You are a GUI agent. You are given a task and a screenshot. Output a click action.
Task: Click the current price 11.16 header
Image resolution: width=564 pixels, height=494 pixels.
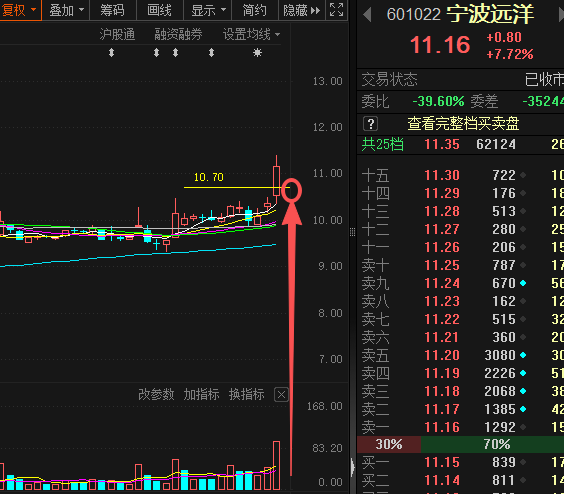tap(440, 45)
